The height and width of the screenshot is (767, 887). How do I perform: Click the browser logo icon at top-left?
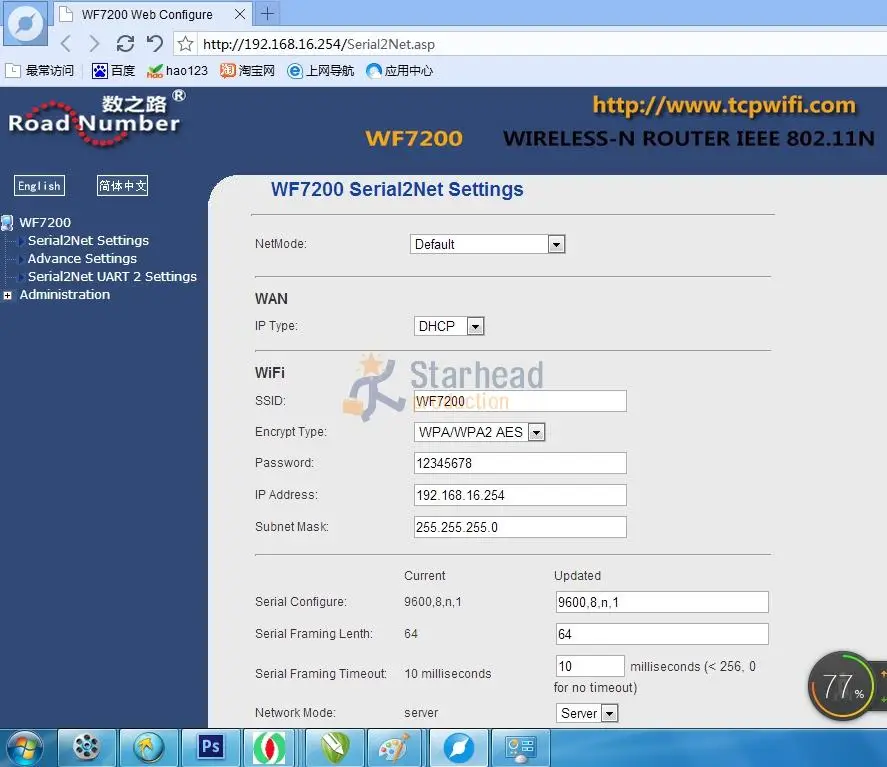click(25, 23)
